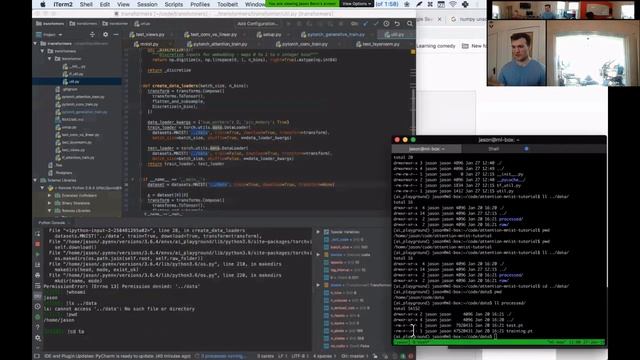This screenshot has height=360, width=640.
Task: Expand Binary Skeletons node
Action: click(x=50, y=203)
